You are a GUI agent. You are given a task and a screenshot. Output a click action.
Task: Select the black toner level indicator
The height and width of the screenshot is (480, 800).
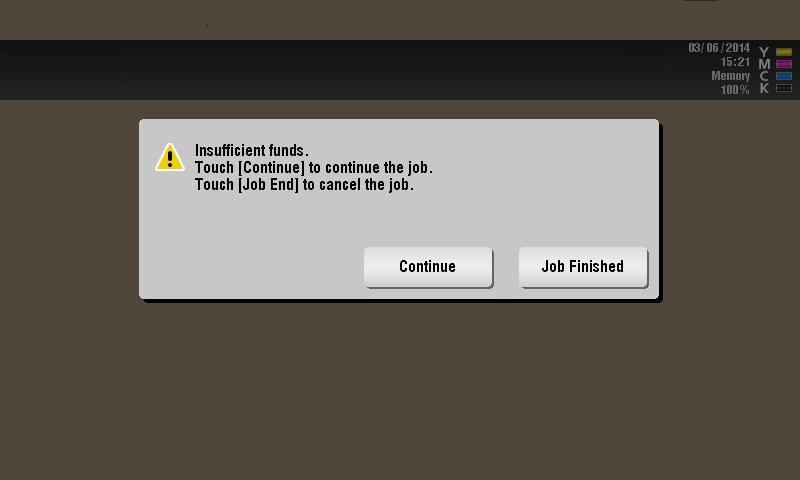(784, 88)
